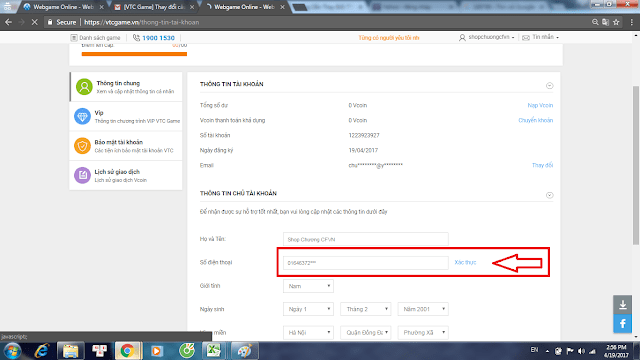Click the Vip diamond icon
This screenshot has width=640, height=360.
pos(82,116)
